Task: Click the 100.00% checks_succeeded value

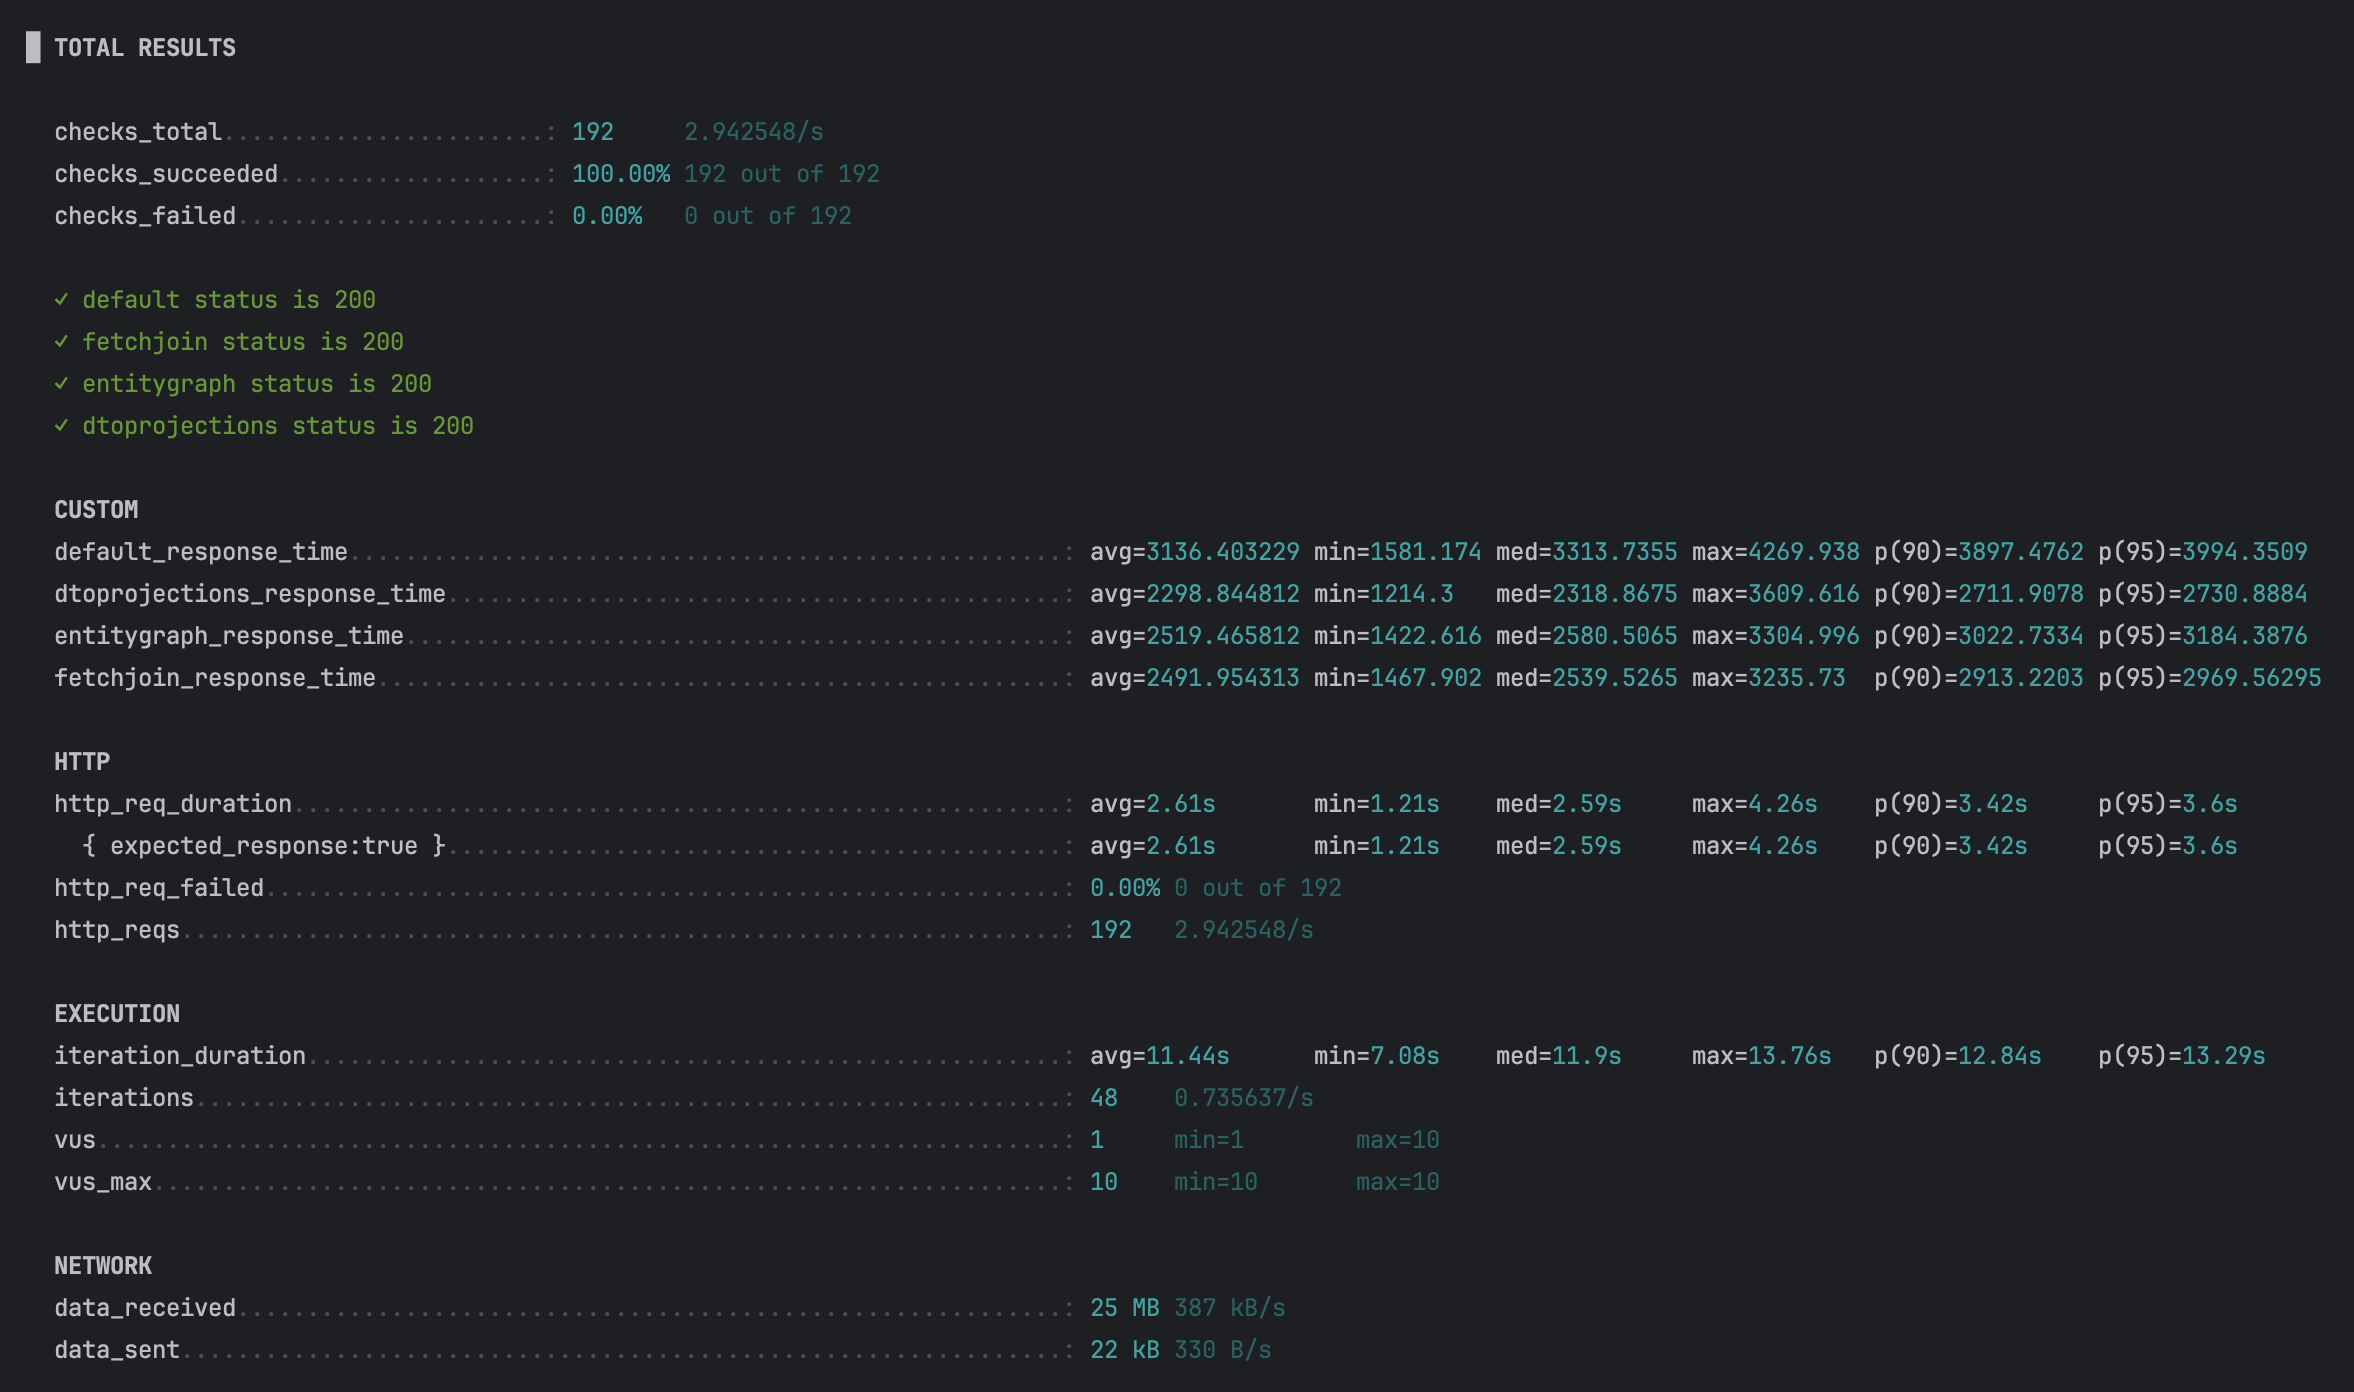Action: tap(620, 174)
